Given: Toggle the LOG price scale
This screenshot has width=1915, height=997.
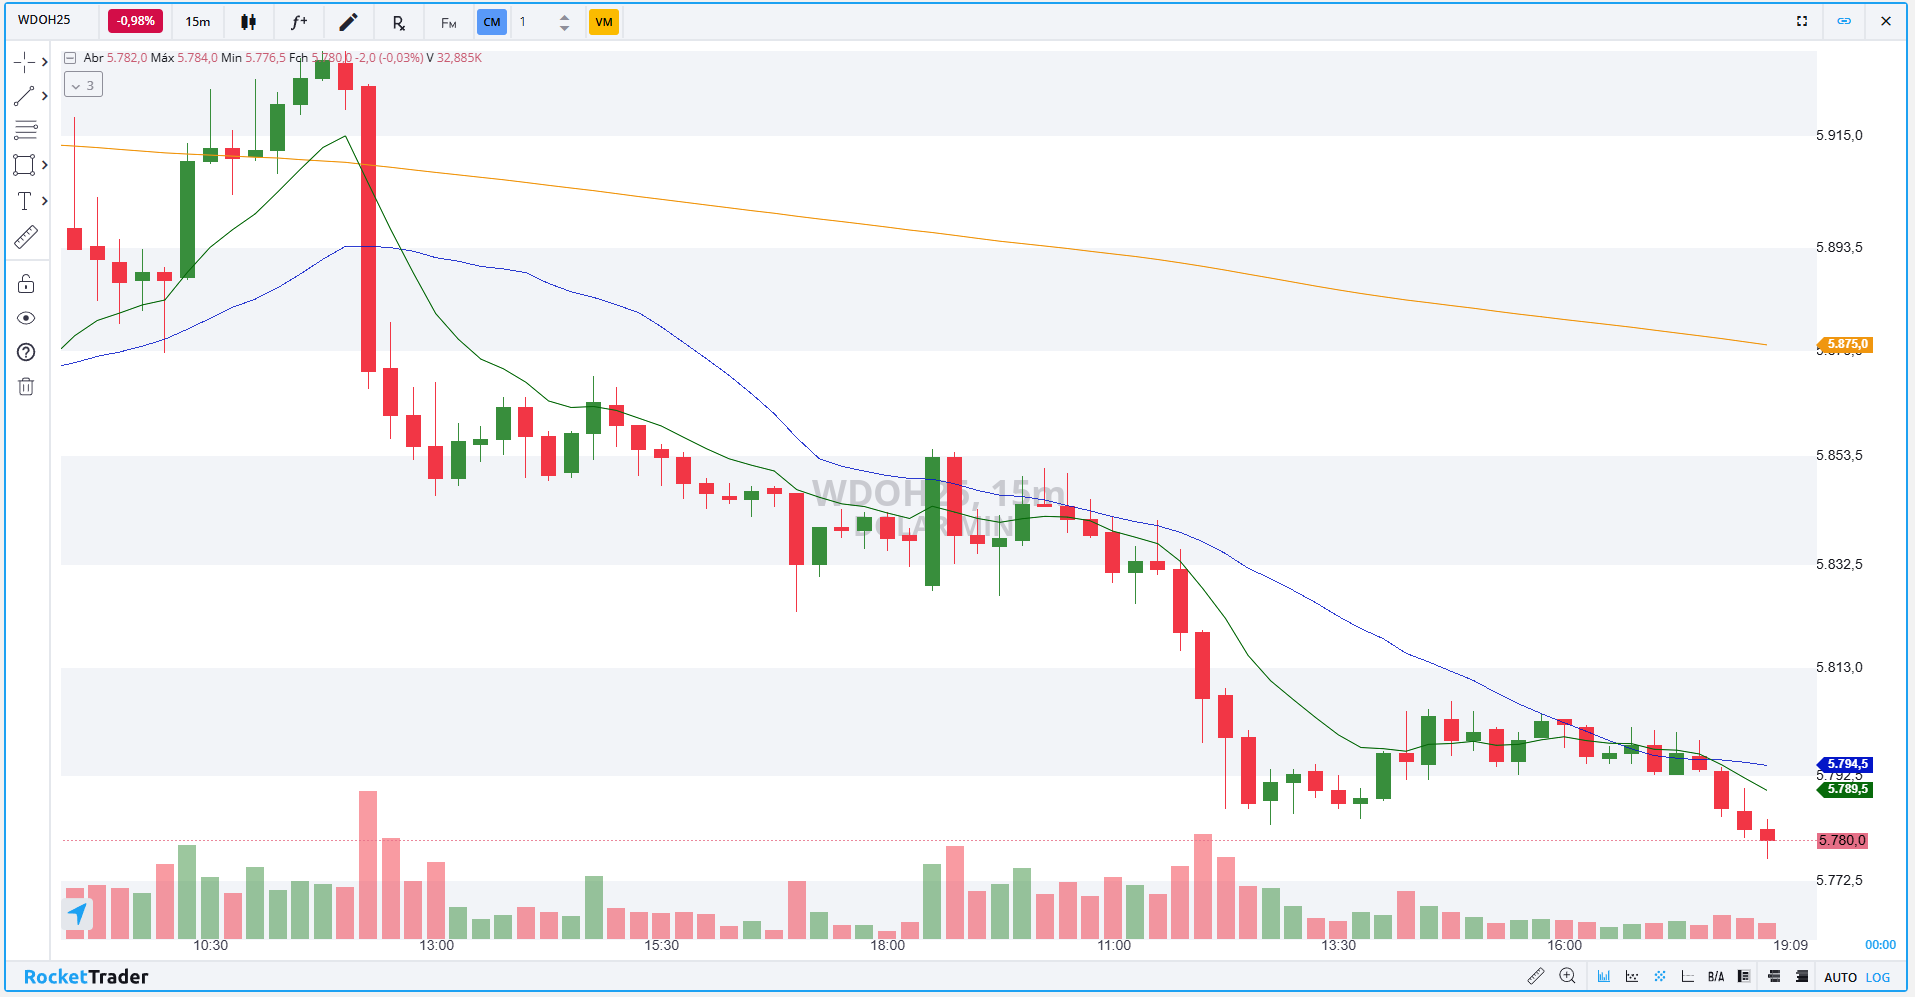Looking at the screenshot, I should click(1878, 977).
